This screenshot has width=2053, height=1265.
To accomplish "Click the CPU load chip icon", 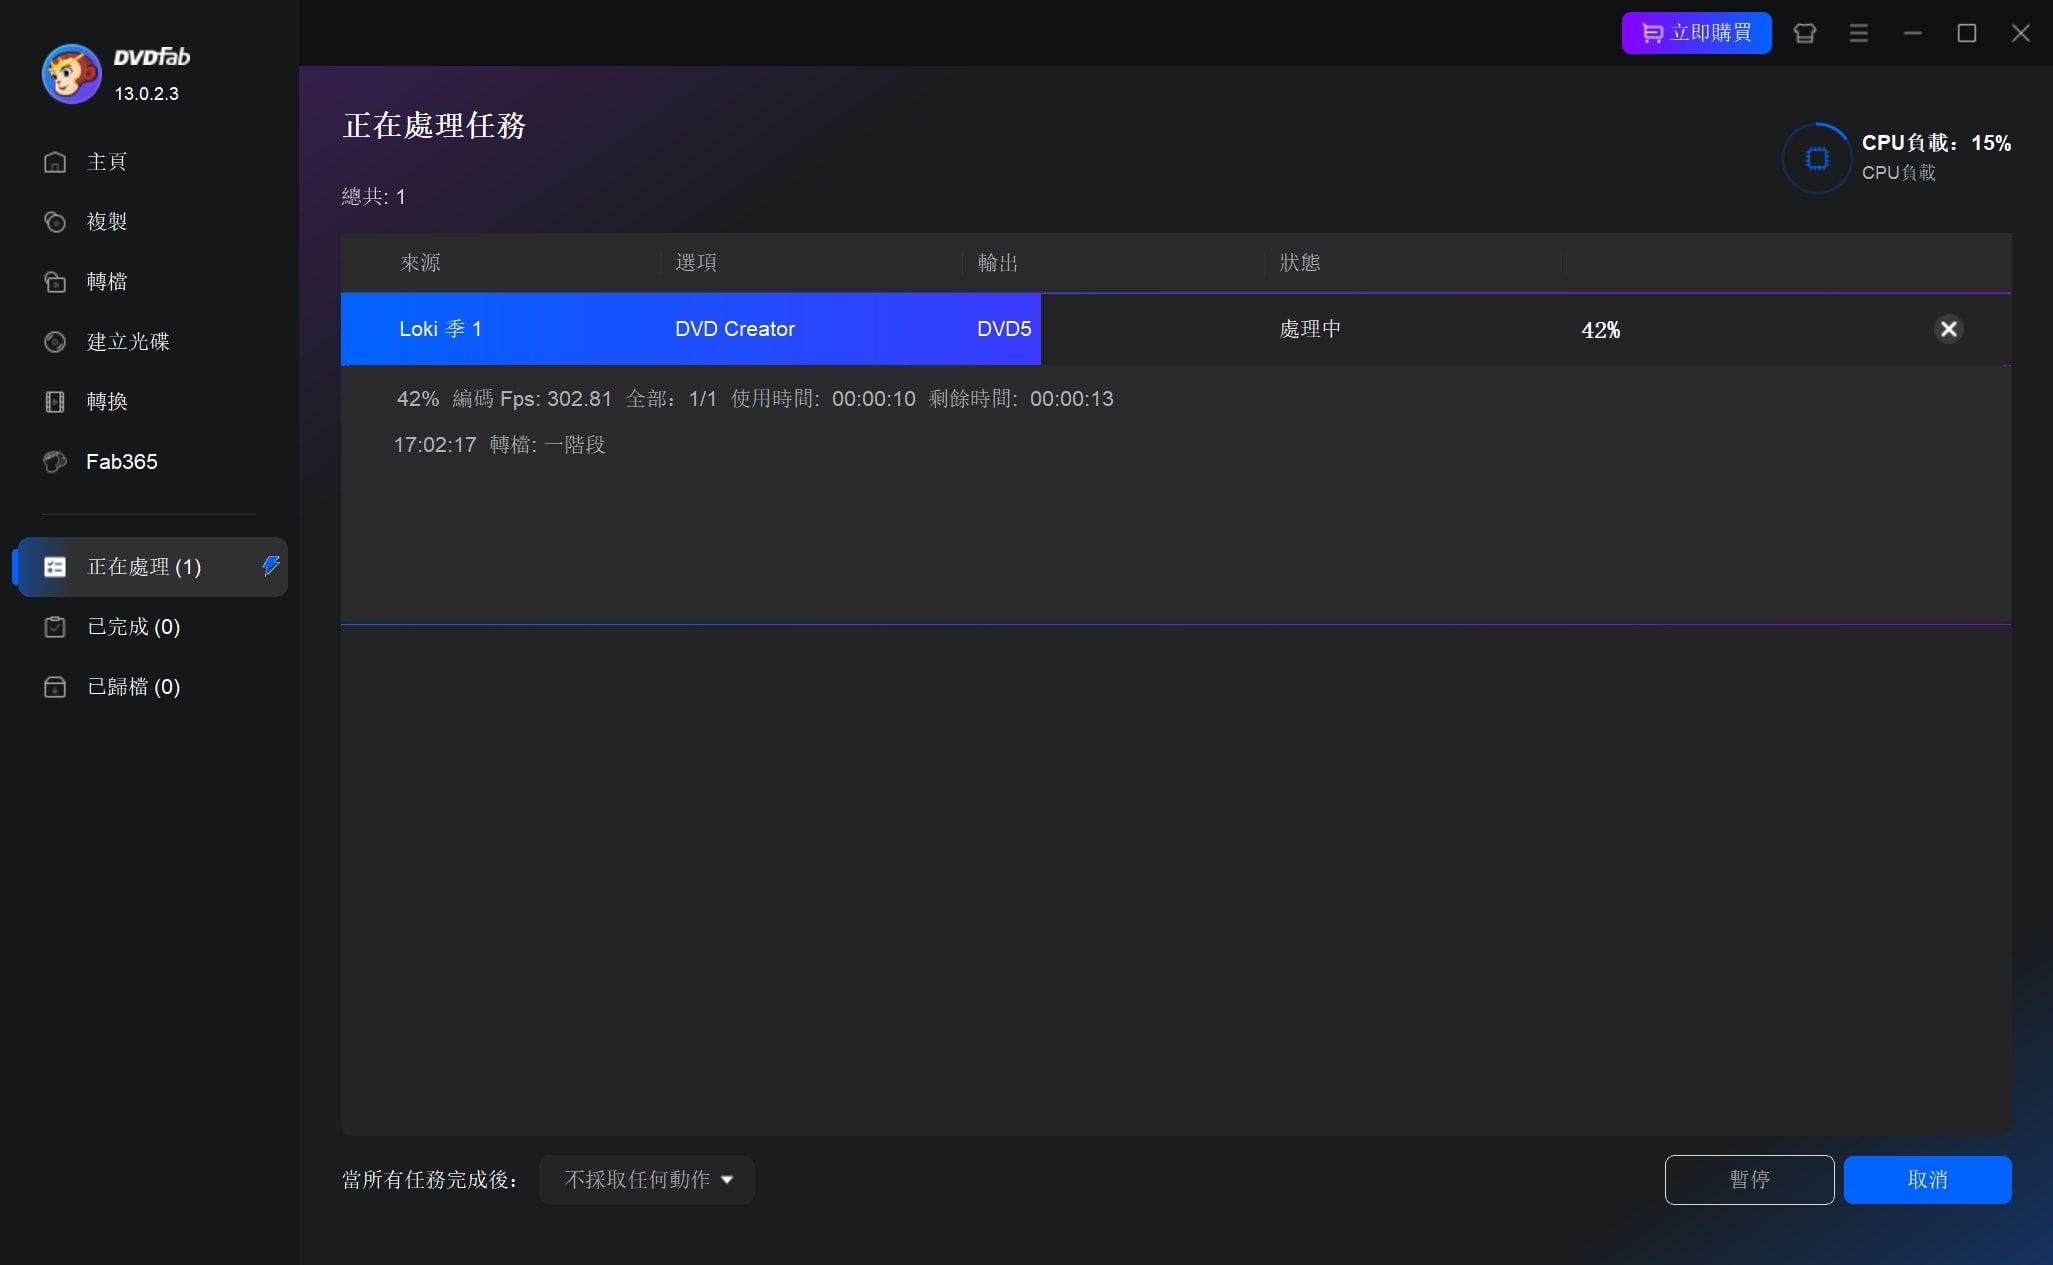I will point(1817,158).
